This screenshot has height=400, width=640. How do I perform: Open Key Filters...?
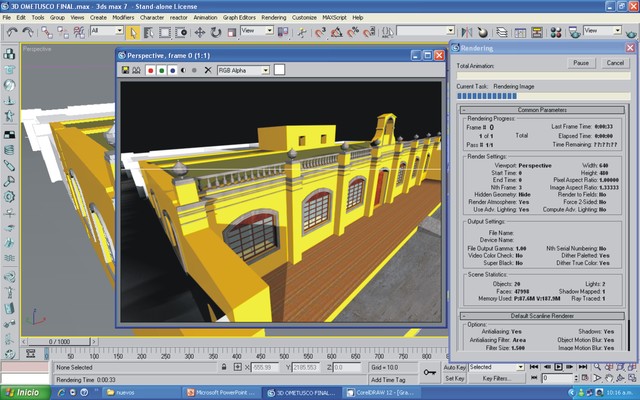pos(496,378)
